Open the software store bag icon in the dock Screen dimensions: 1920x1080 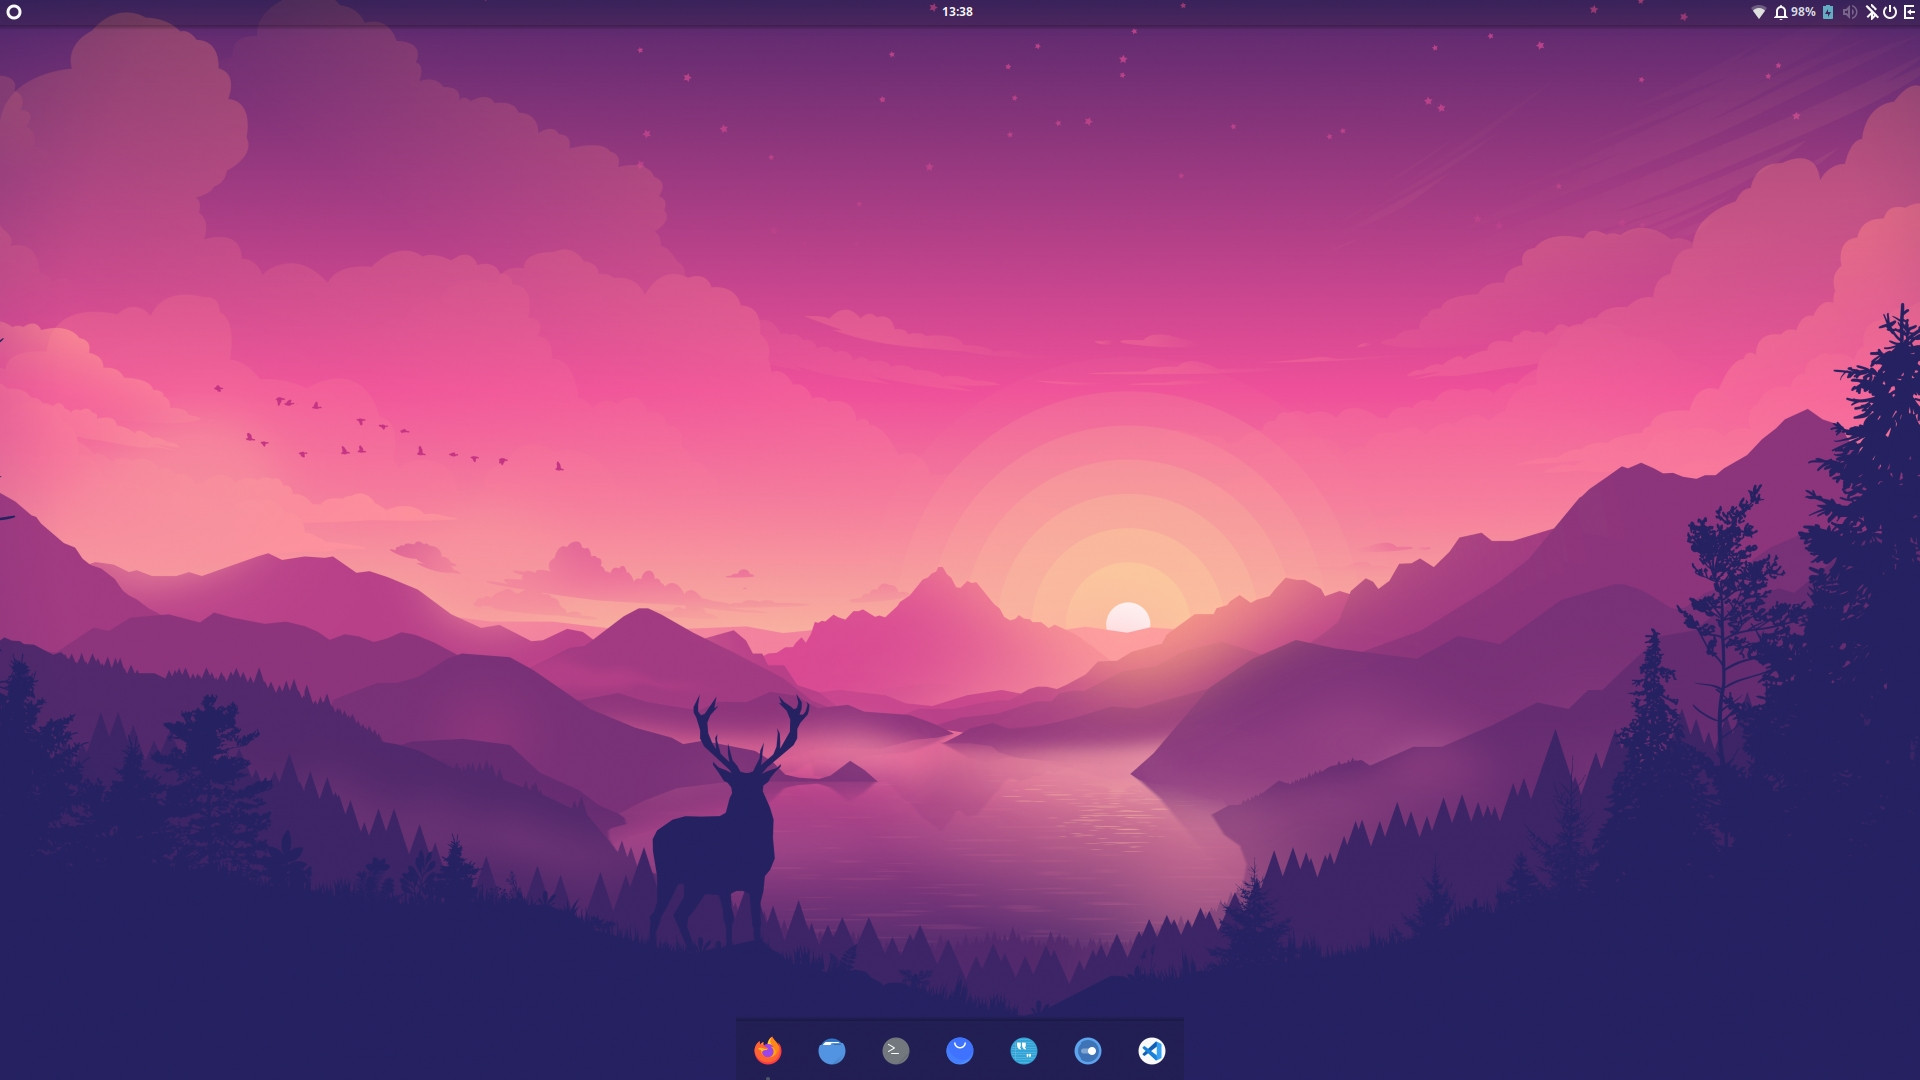point(960,1050)
